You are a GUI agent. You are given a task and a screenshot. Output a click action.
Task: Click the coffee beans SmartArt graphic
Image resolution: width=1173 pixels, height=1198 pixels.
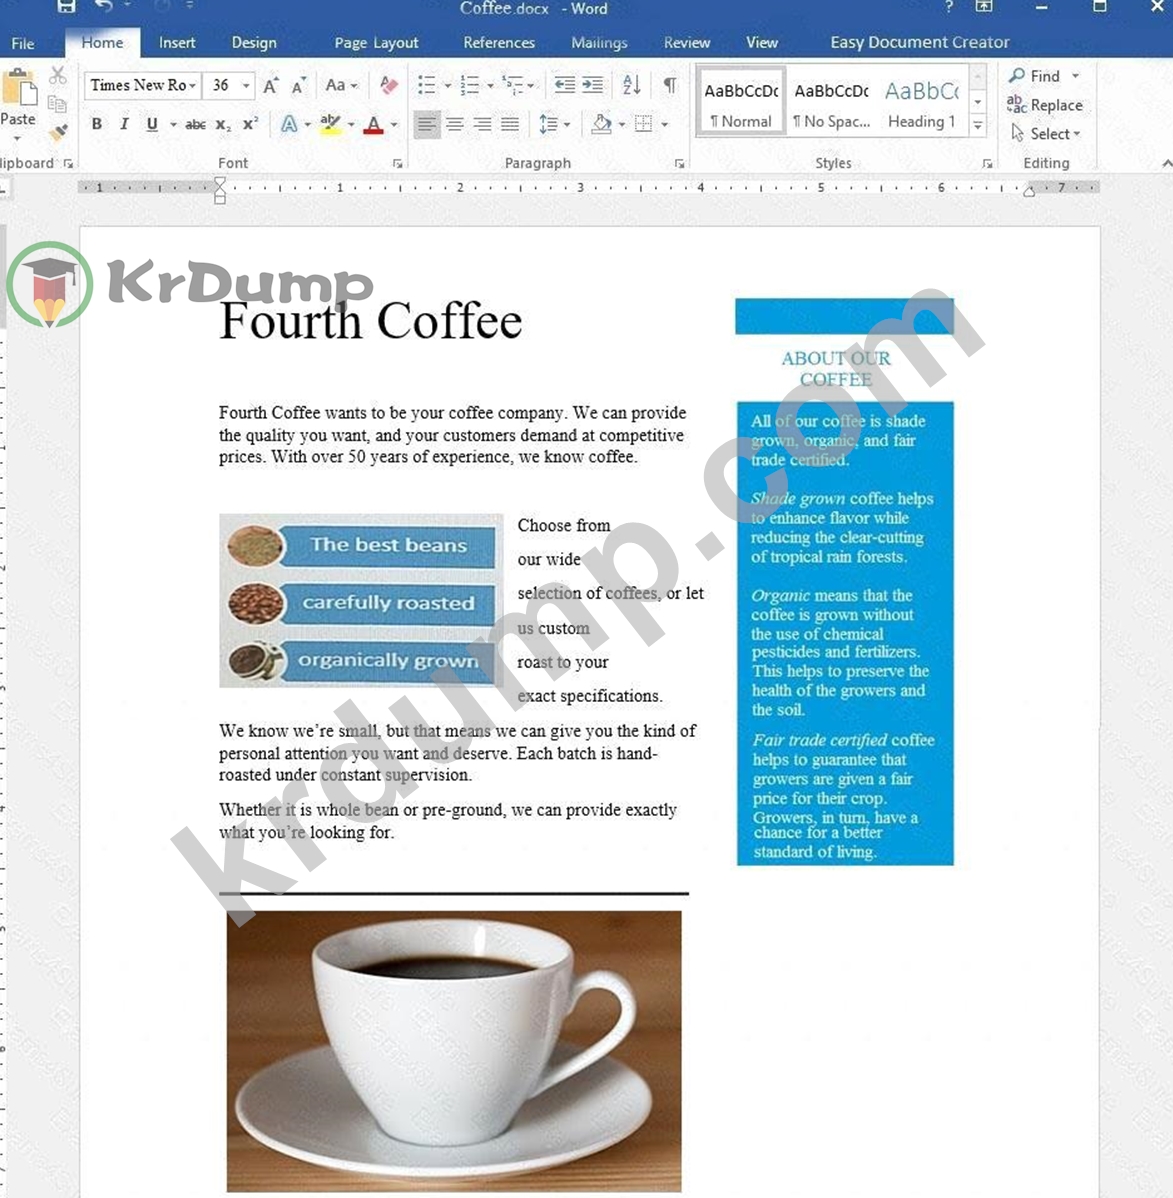click(x=361, y=601)
